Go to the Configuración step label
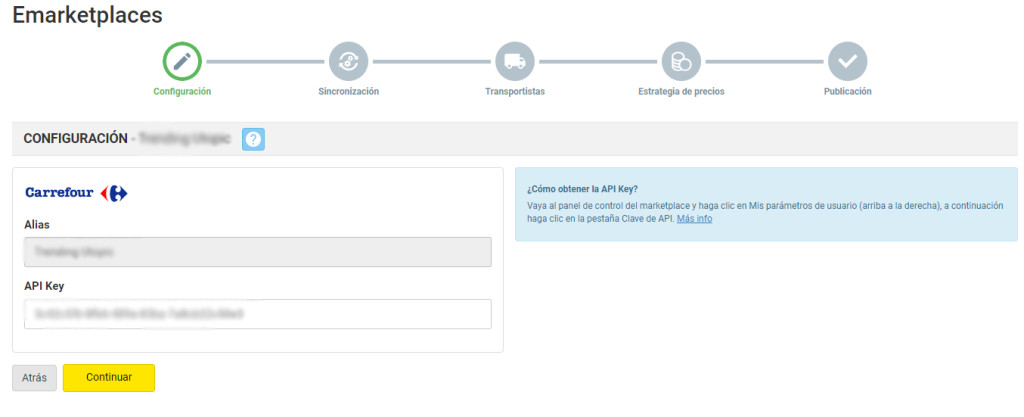1024x417 pixels. point(182,91)
